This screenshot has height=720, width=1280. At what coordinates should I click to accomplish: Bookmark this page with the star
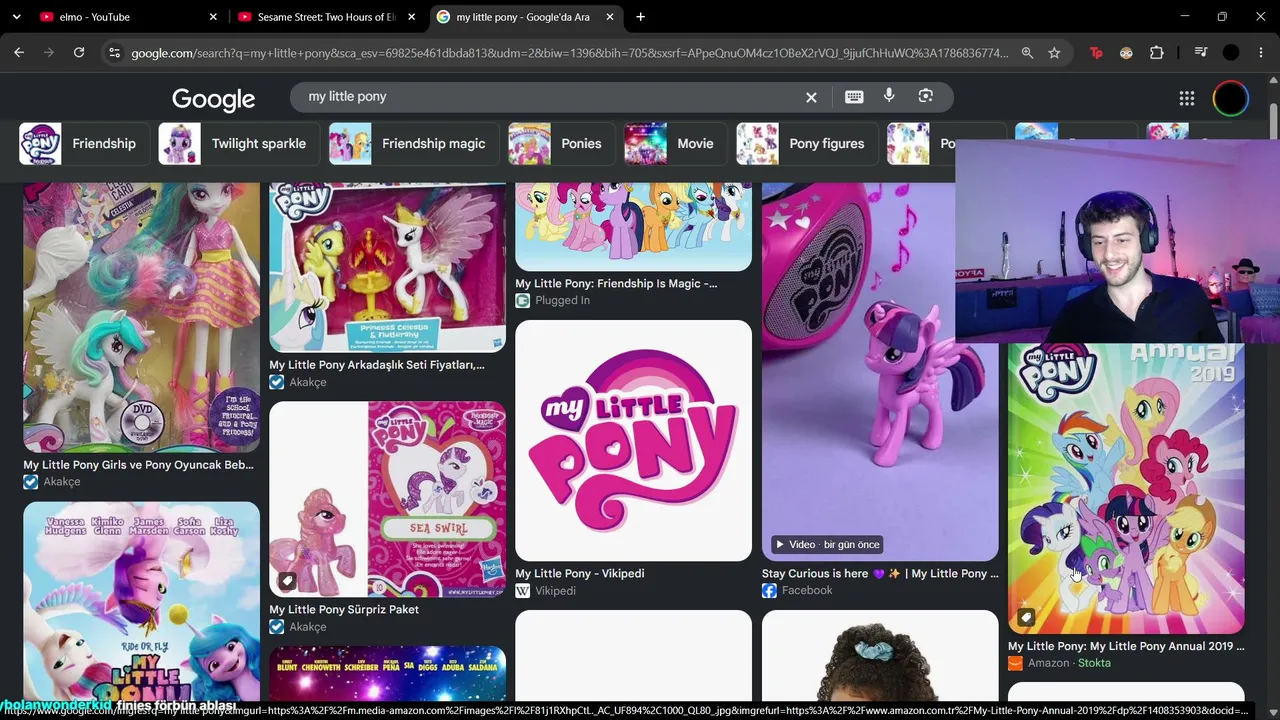(1054, 53)
